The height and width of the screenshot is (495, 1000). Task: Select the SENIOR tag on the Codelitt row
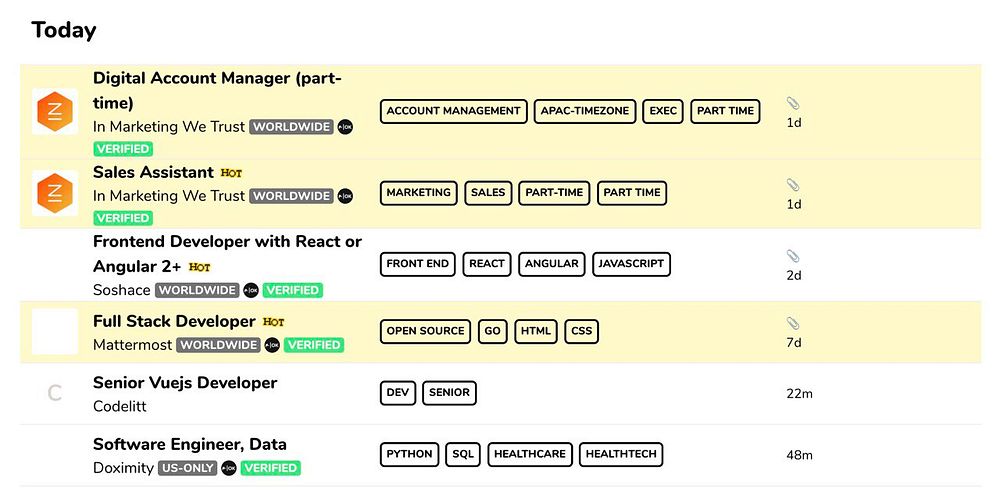[449, 393]
